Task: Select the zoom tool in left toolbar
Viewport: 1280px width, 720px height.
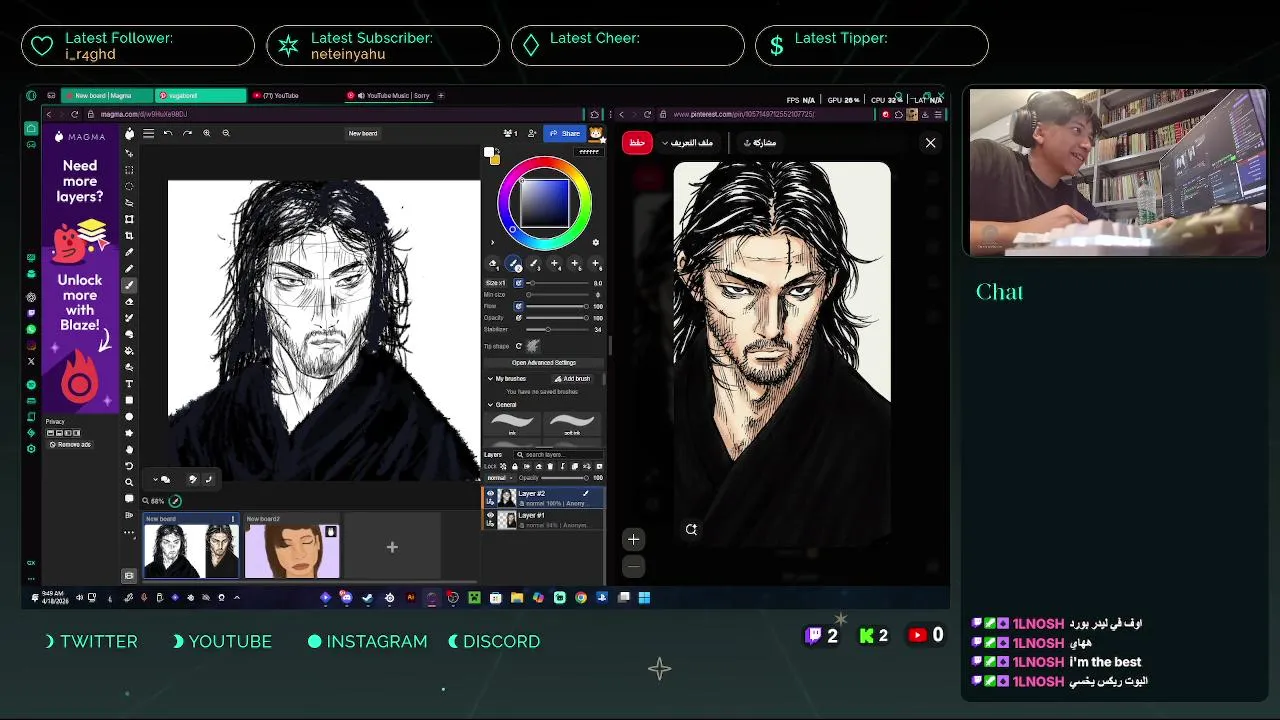Action: (x=129, y=482)
